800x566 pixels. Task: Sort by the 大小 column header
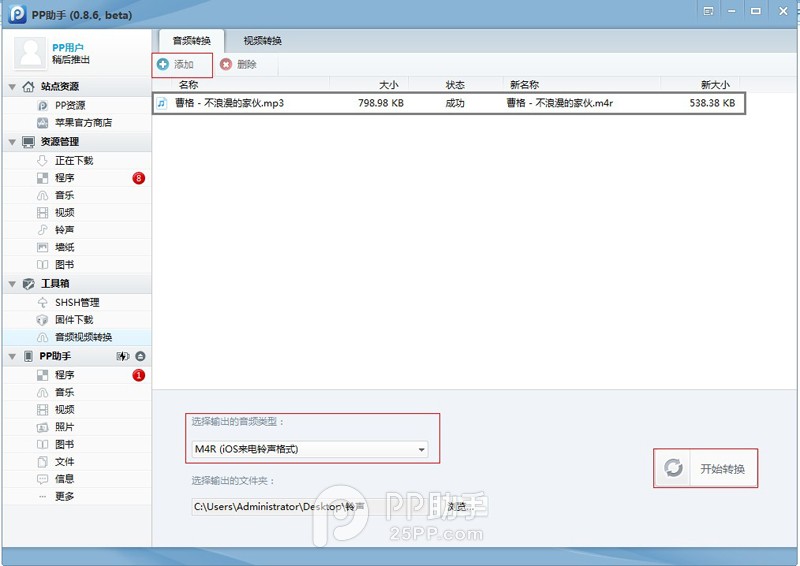389,85
